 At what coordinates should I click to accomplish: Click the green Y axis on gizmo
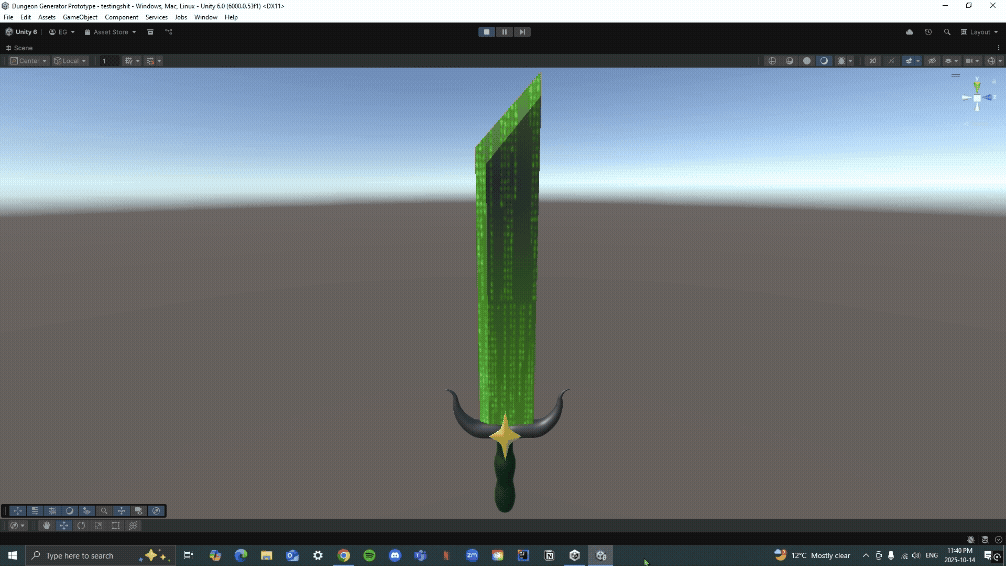[977, 85]
